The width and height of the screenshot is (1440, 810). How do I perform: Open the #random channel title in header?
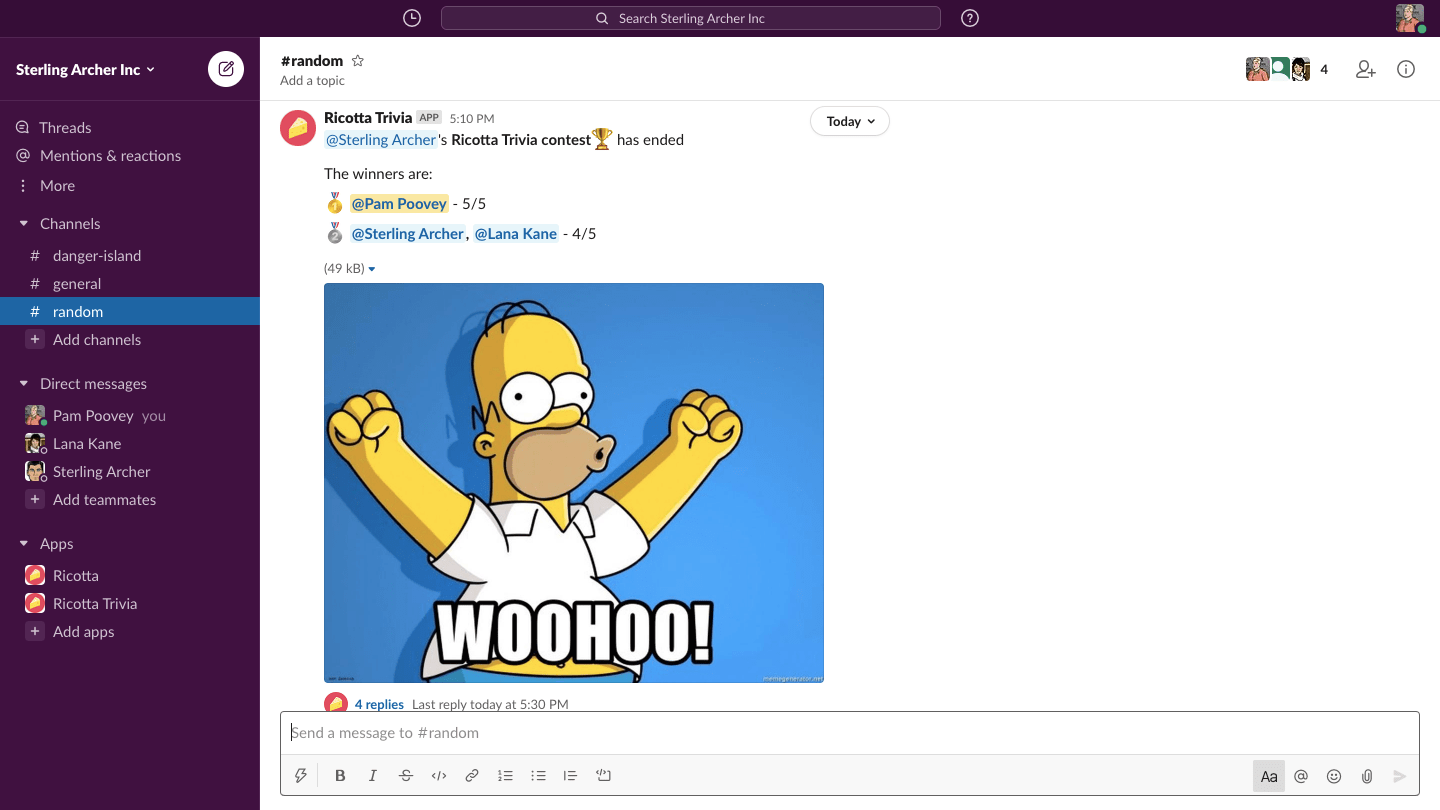pos(312,61)
